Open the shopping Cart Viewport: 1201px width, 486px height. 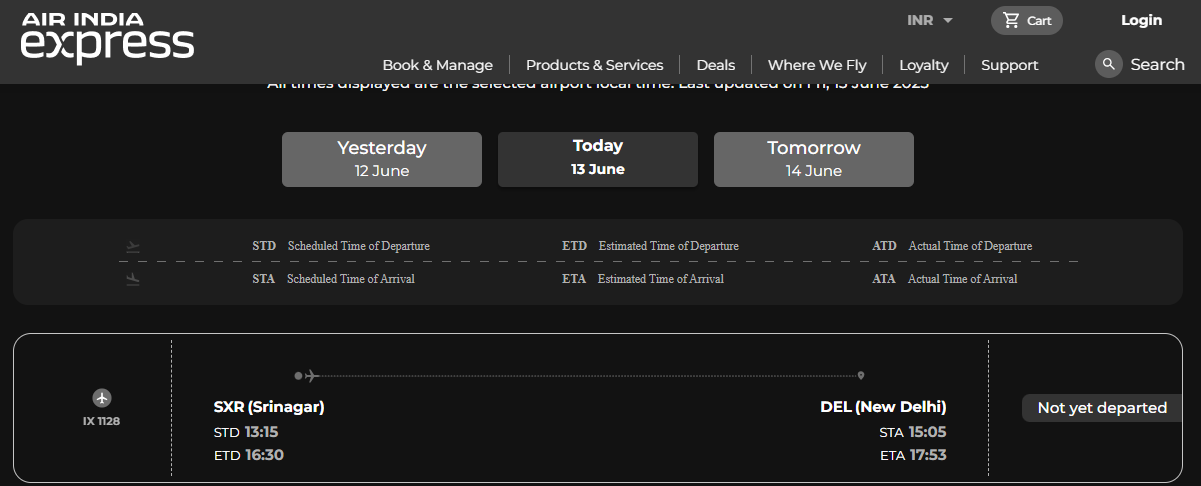(x=1027, y=20)
